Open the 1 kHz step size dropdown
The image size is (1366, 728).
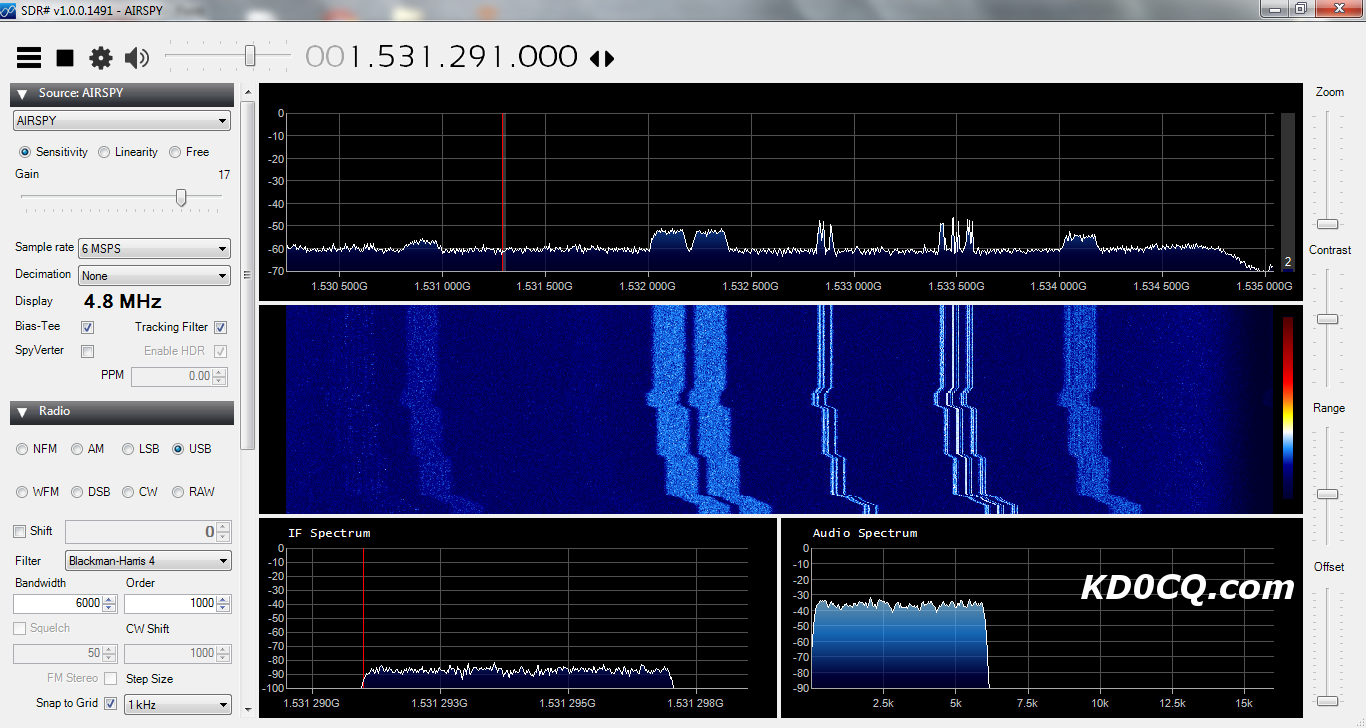pyautogui.click(x=178, y=705)
